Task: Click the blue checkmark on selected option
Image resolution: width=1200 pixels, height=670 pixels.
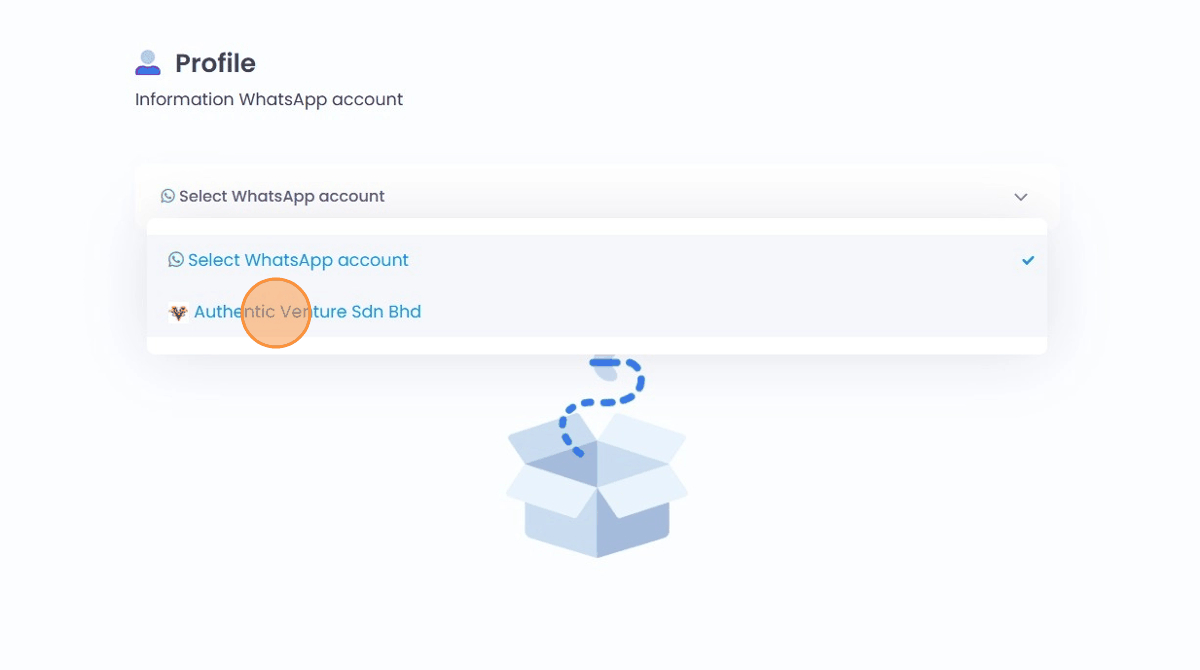Action: pyautogui.click(x=1028, y=260)
